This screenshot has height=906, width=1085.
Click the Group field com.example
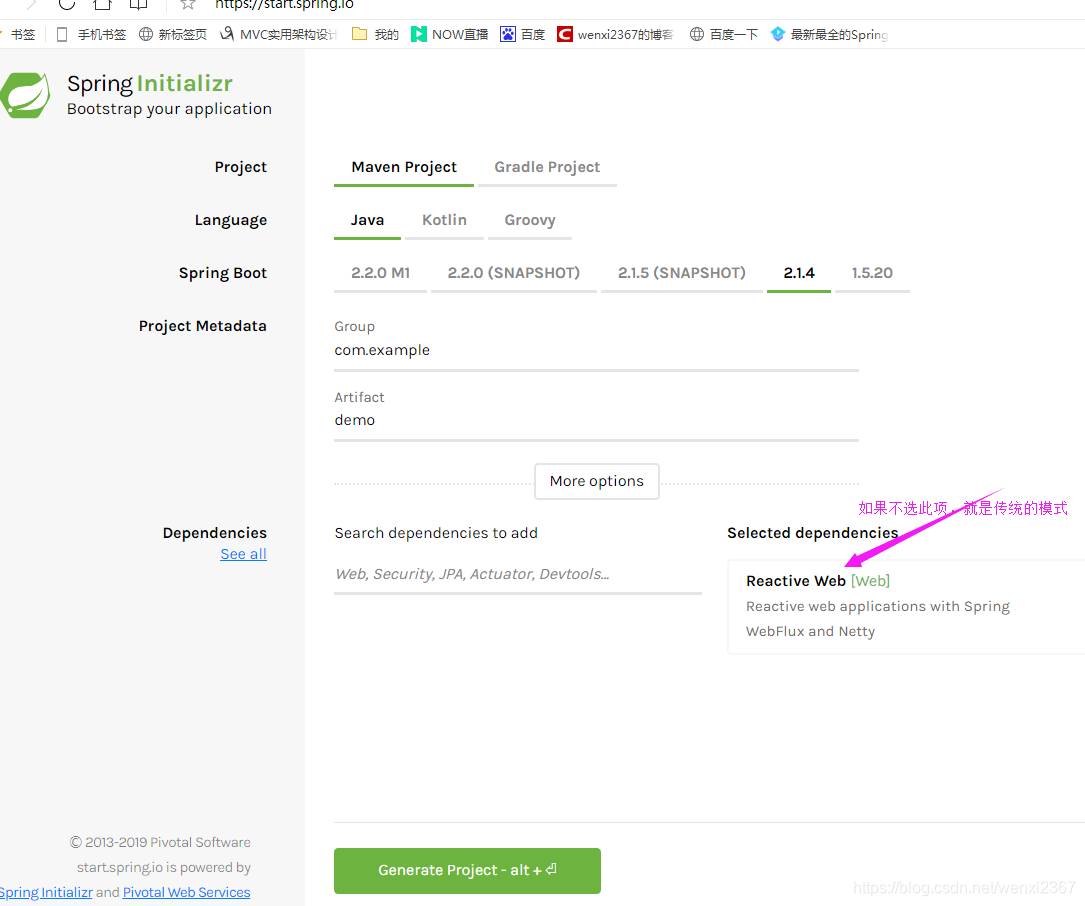click(596, 351)
